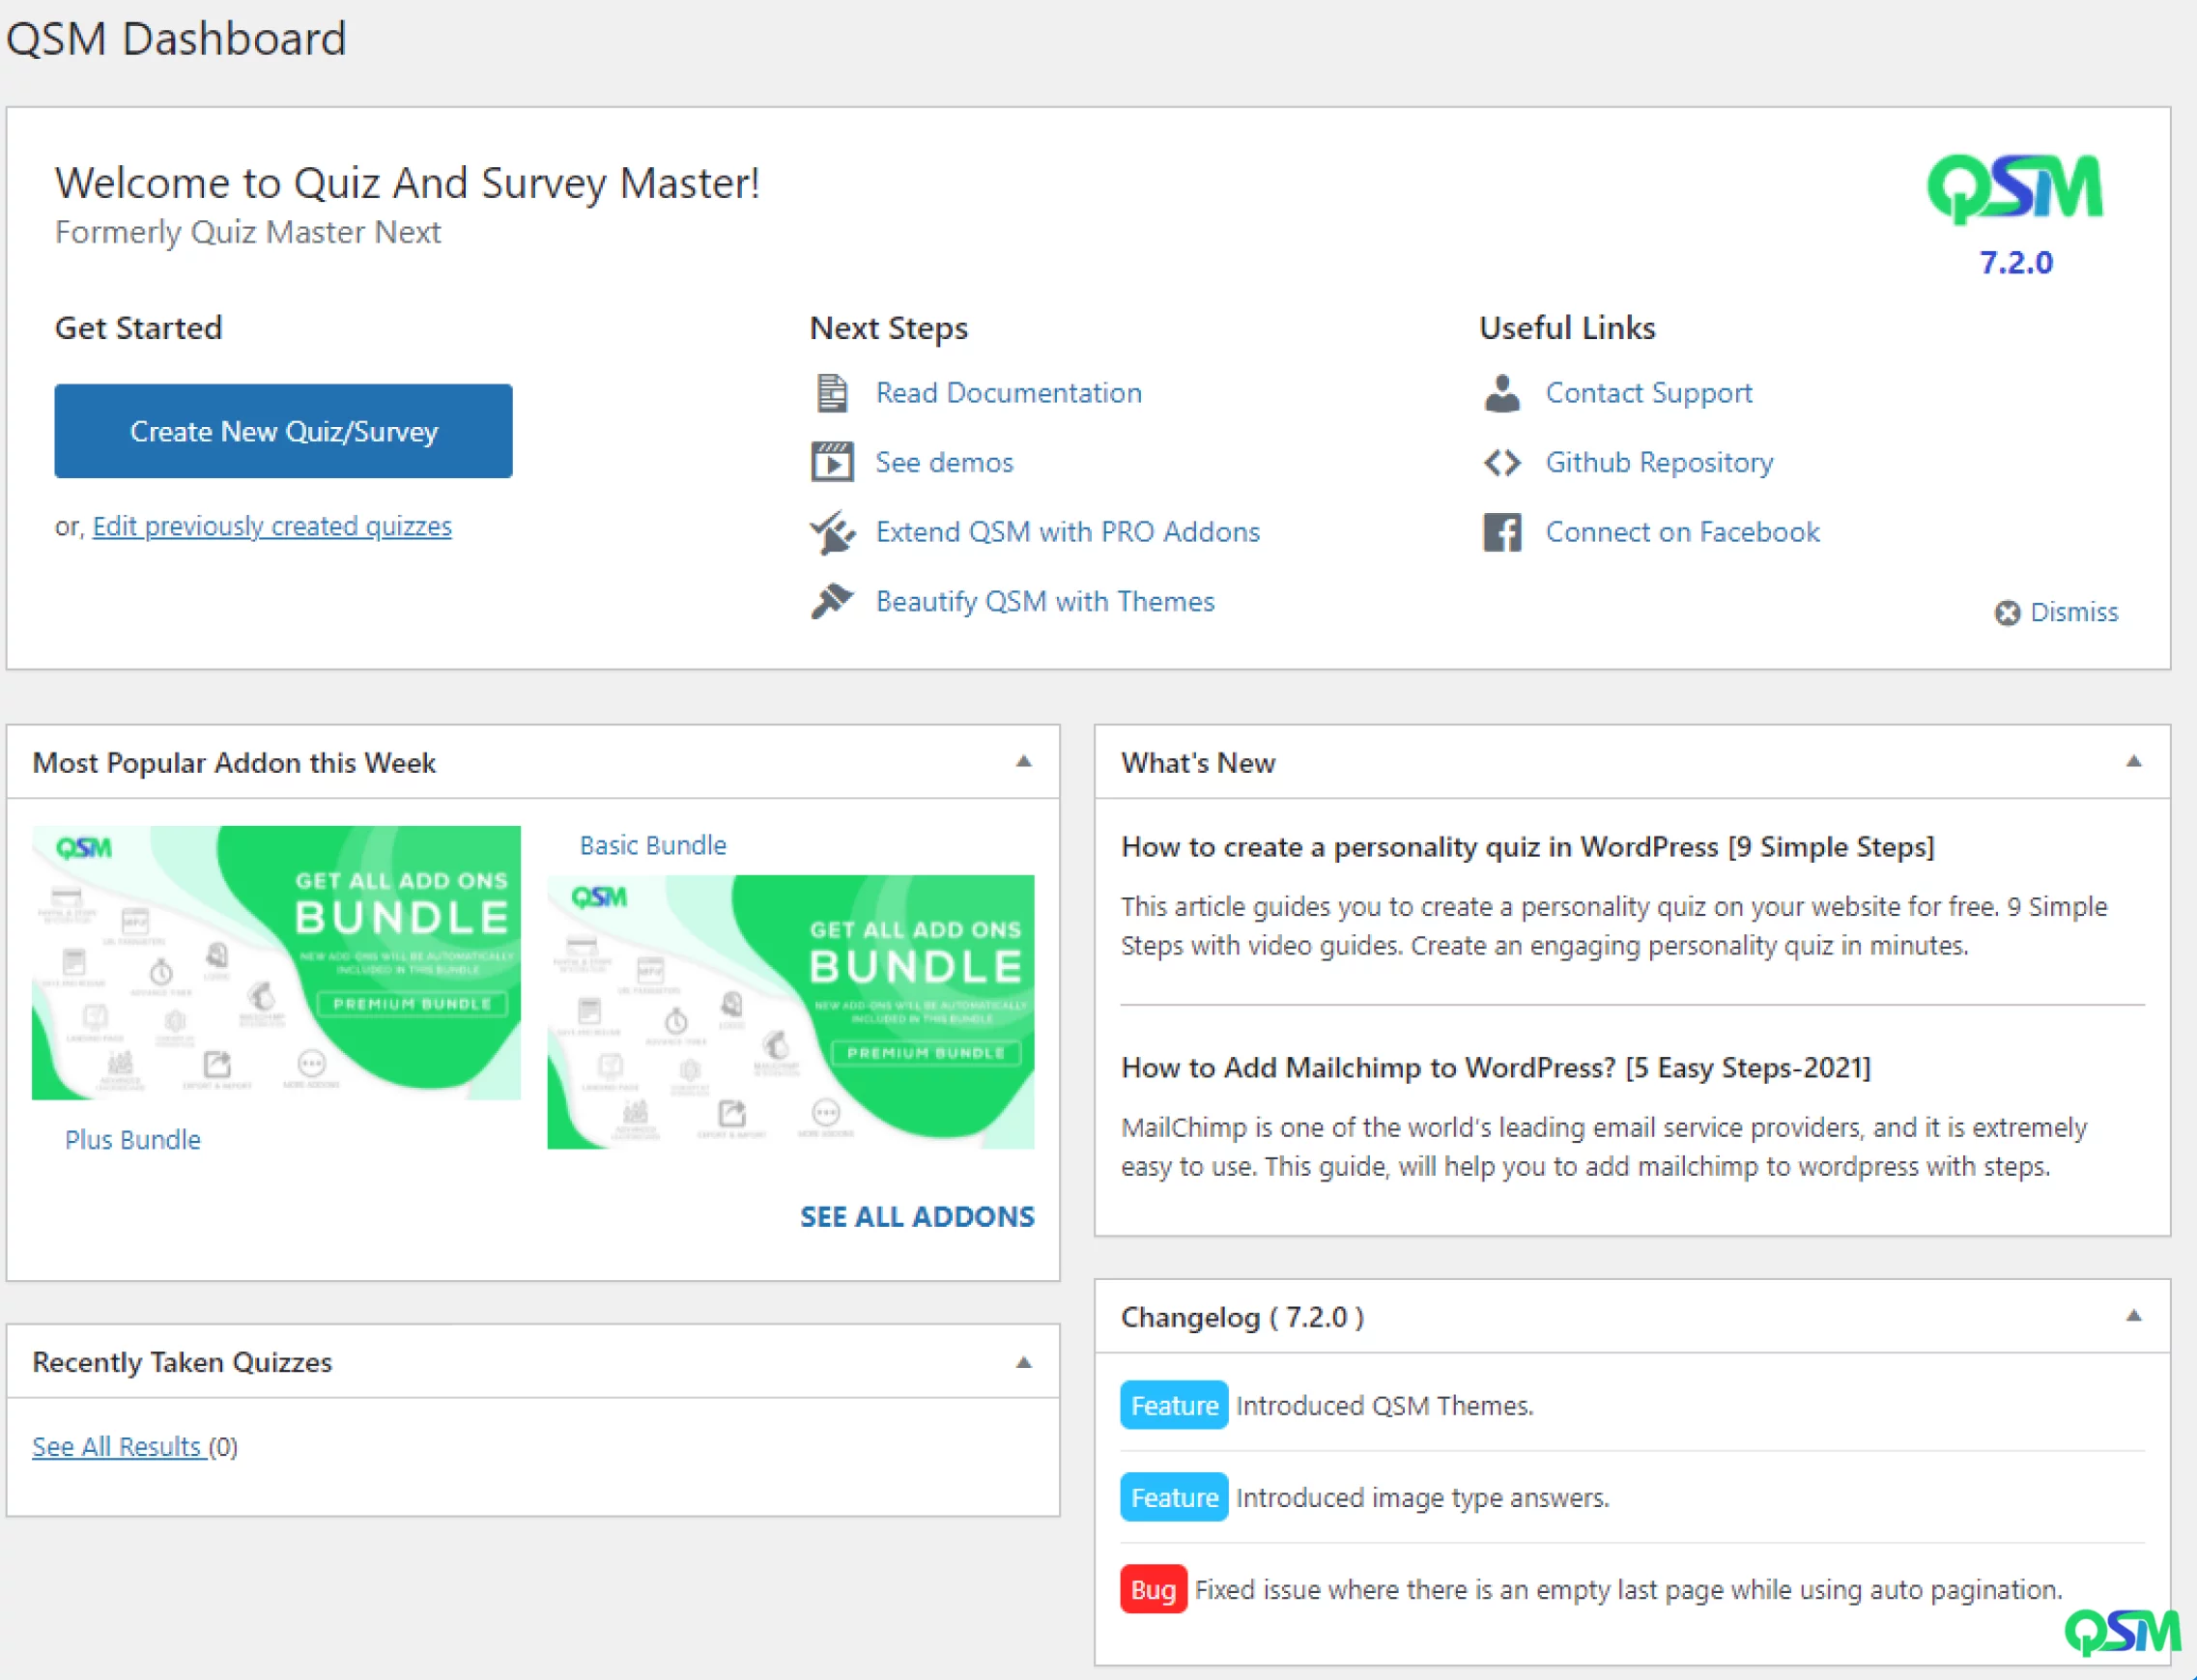Click the Changelog ( 7.2.0 ) heading
The height and width of the screenshot is (1680, 2197).
click(x=1242, y=1317)
